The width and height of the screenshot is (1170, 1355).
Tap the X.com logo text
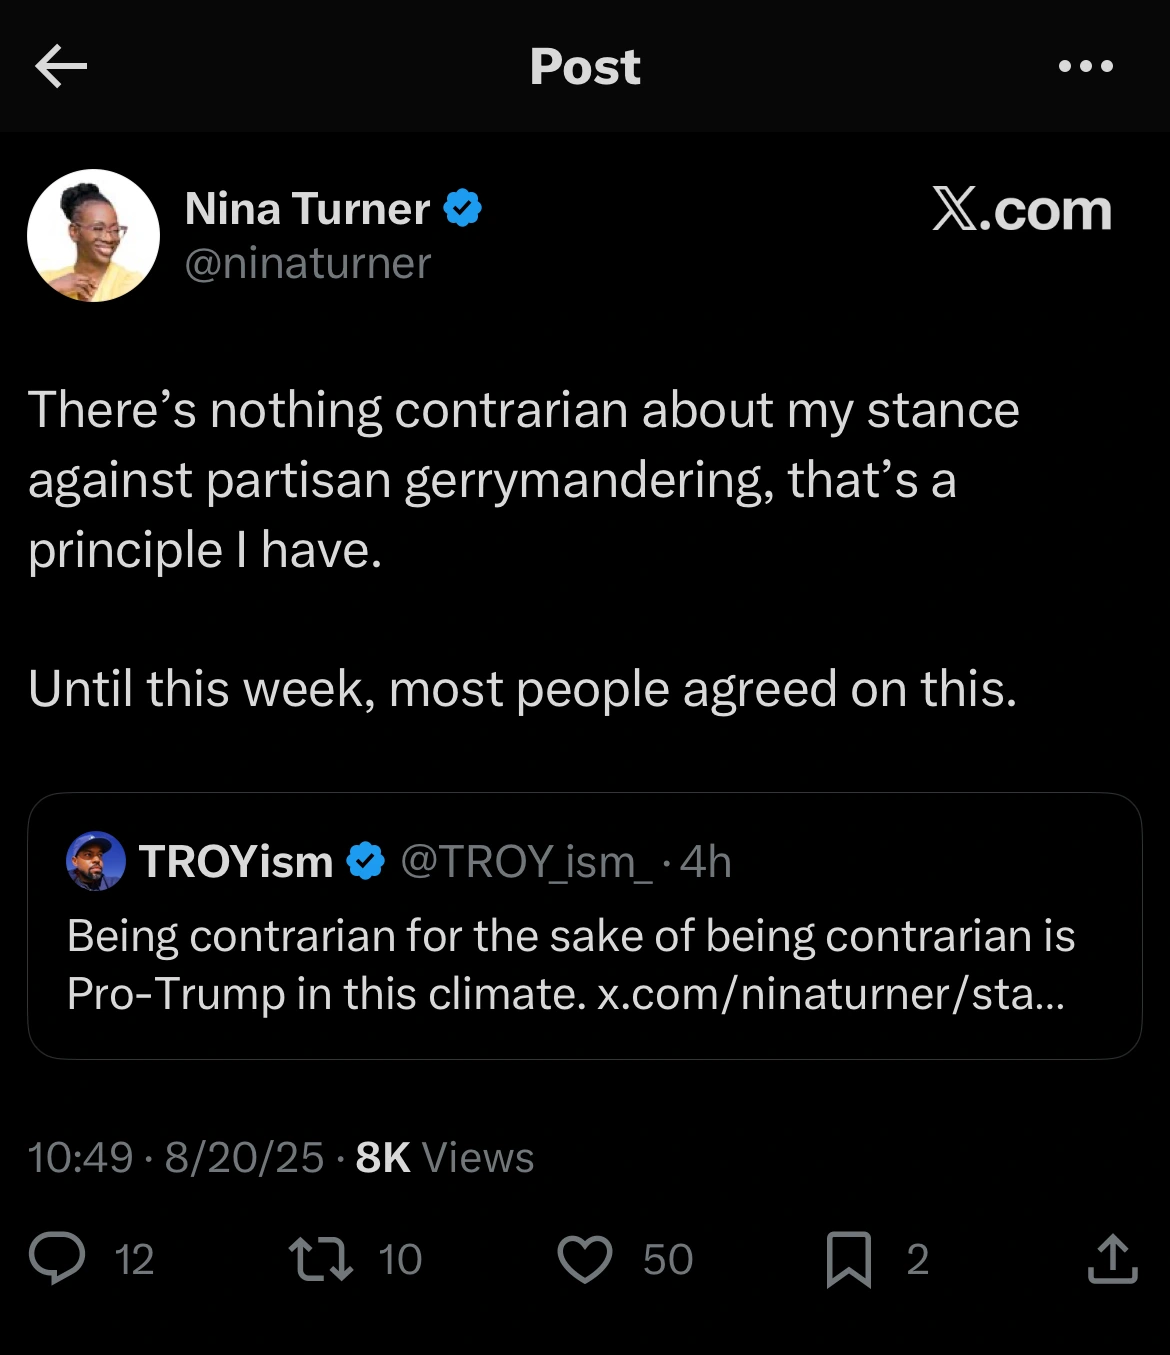(x=1021, y=210)
